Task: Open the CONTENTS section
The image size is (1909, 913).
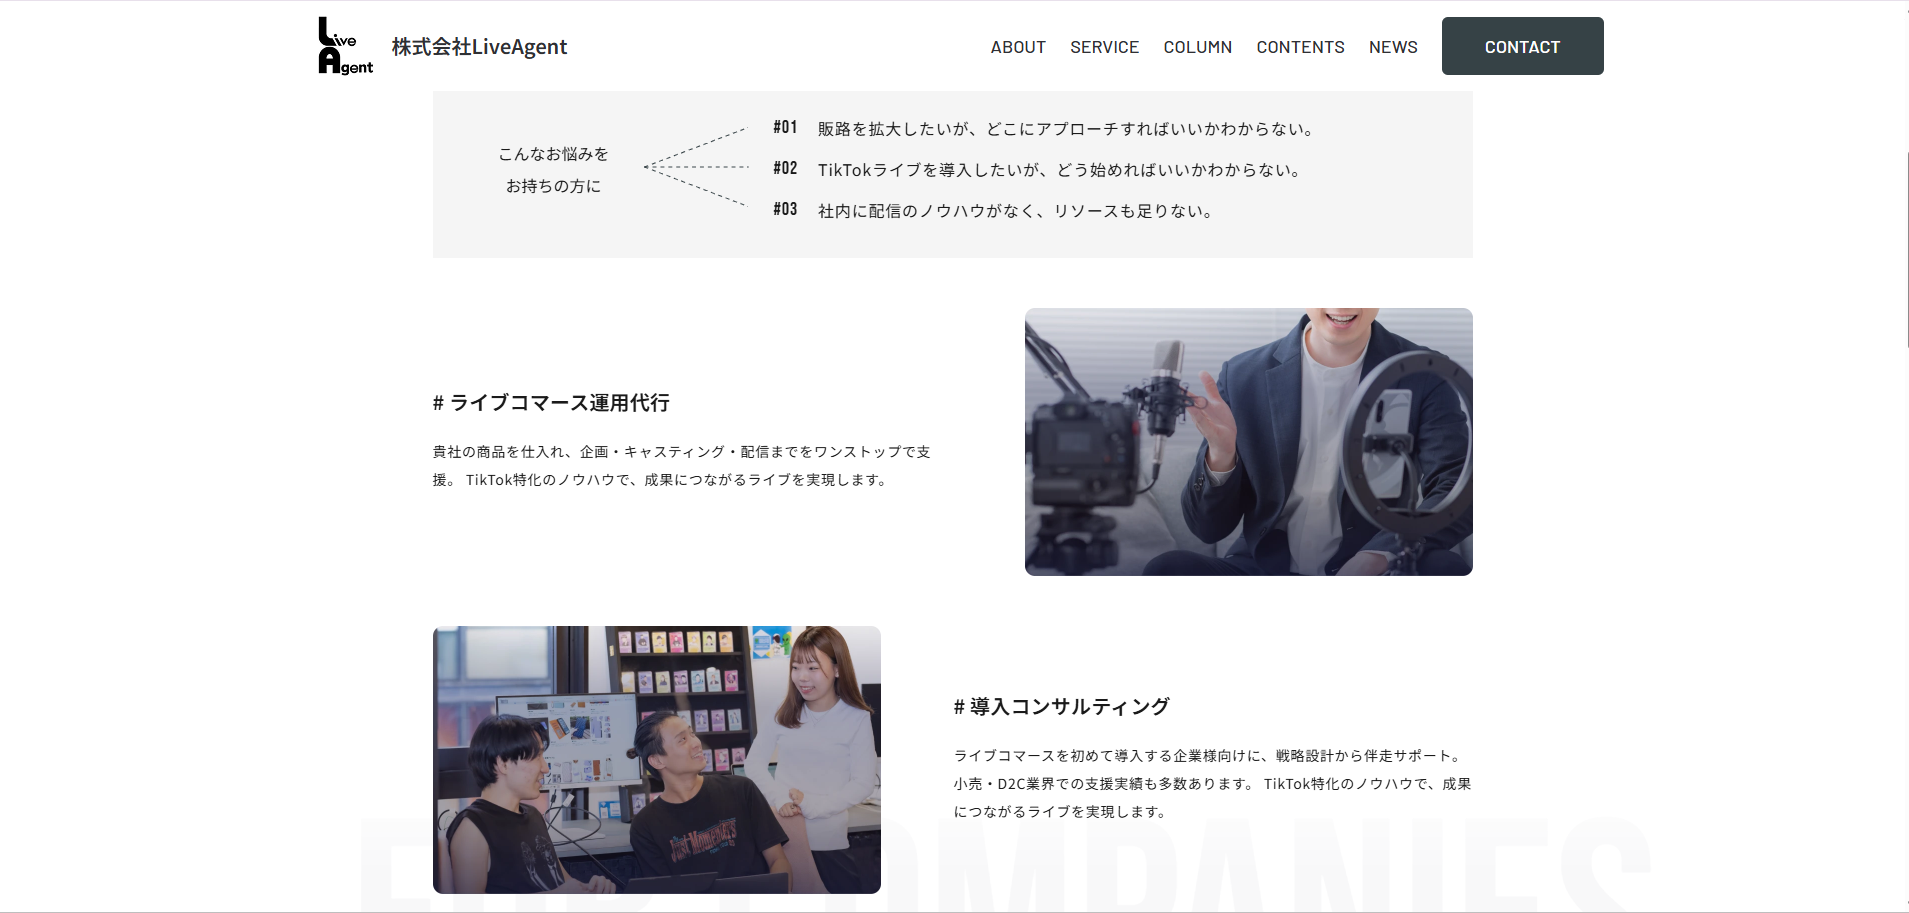Action: point(1301,46)
